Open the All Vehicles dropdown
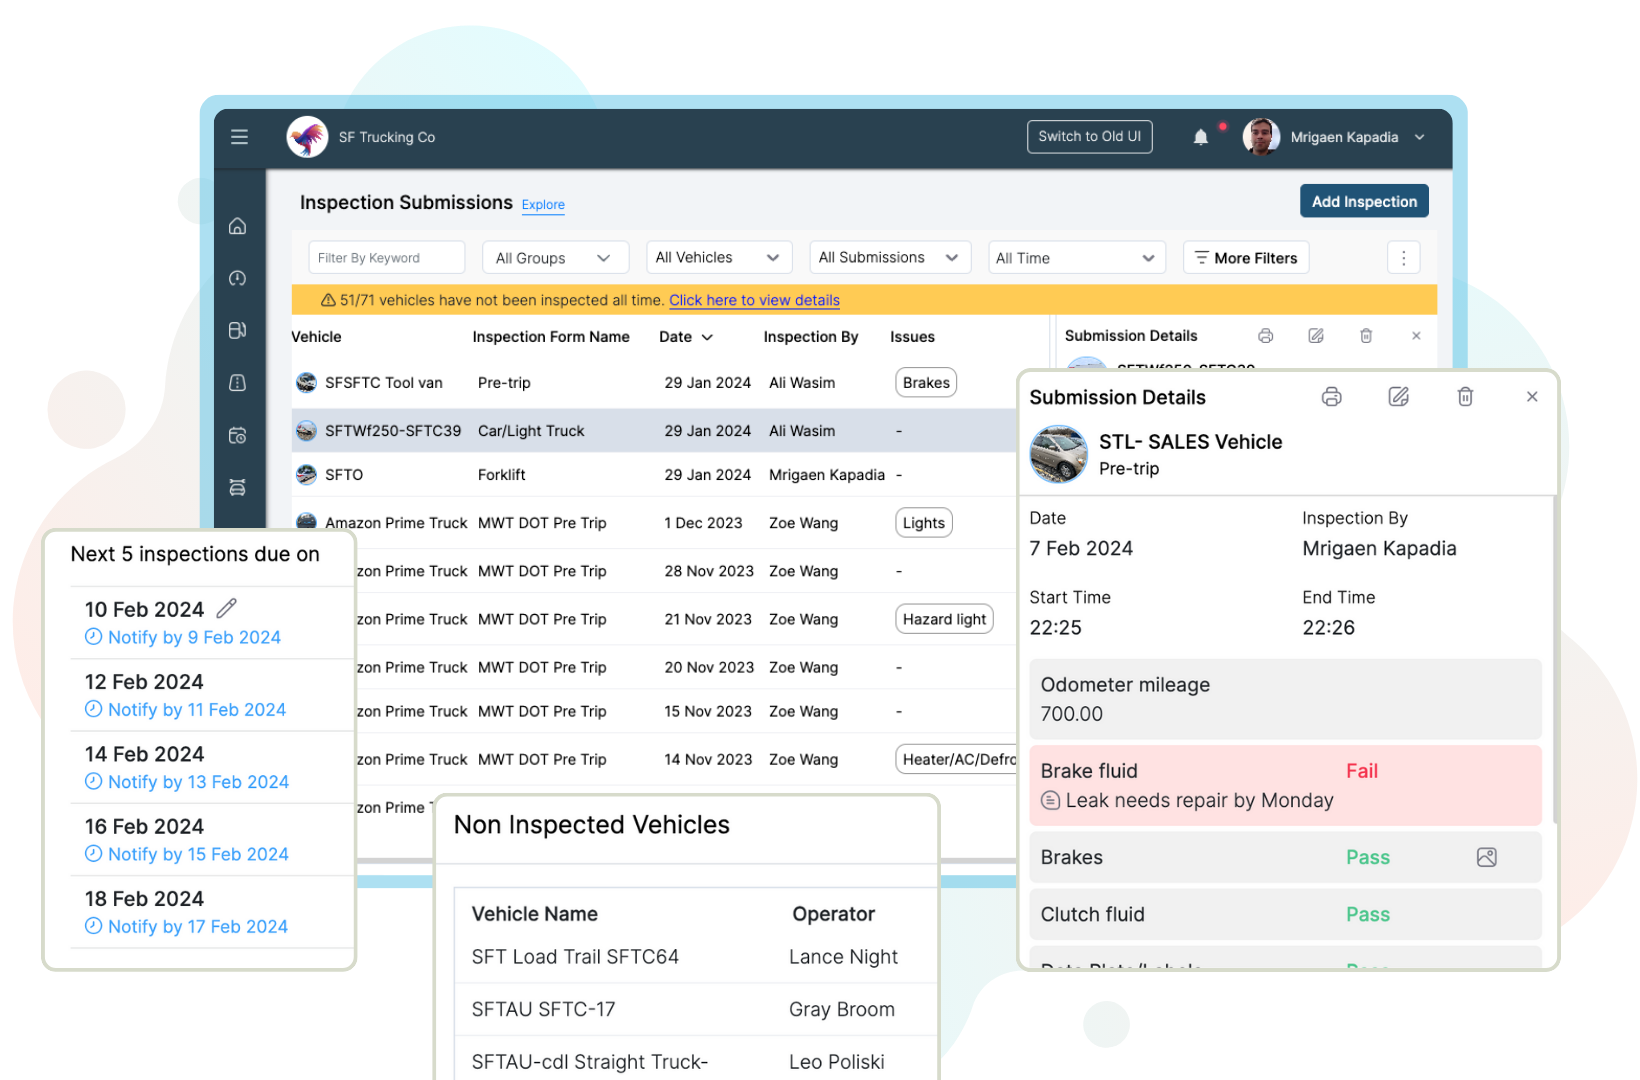 pyautogui.click(x=718, y=257)
